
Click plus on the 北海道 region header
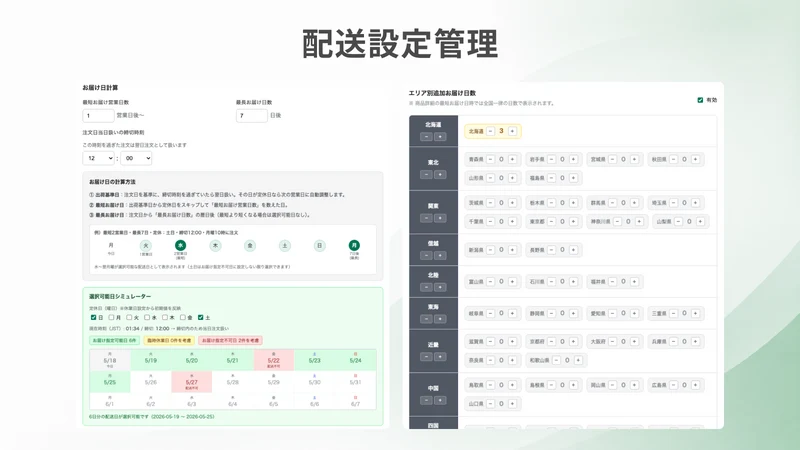(x=440, y=137)
